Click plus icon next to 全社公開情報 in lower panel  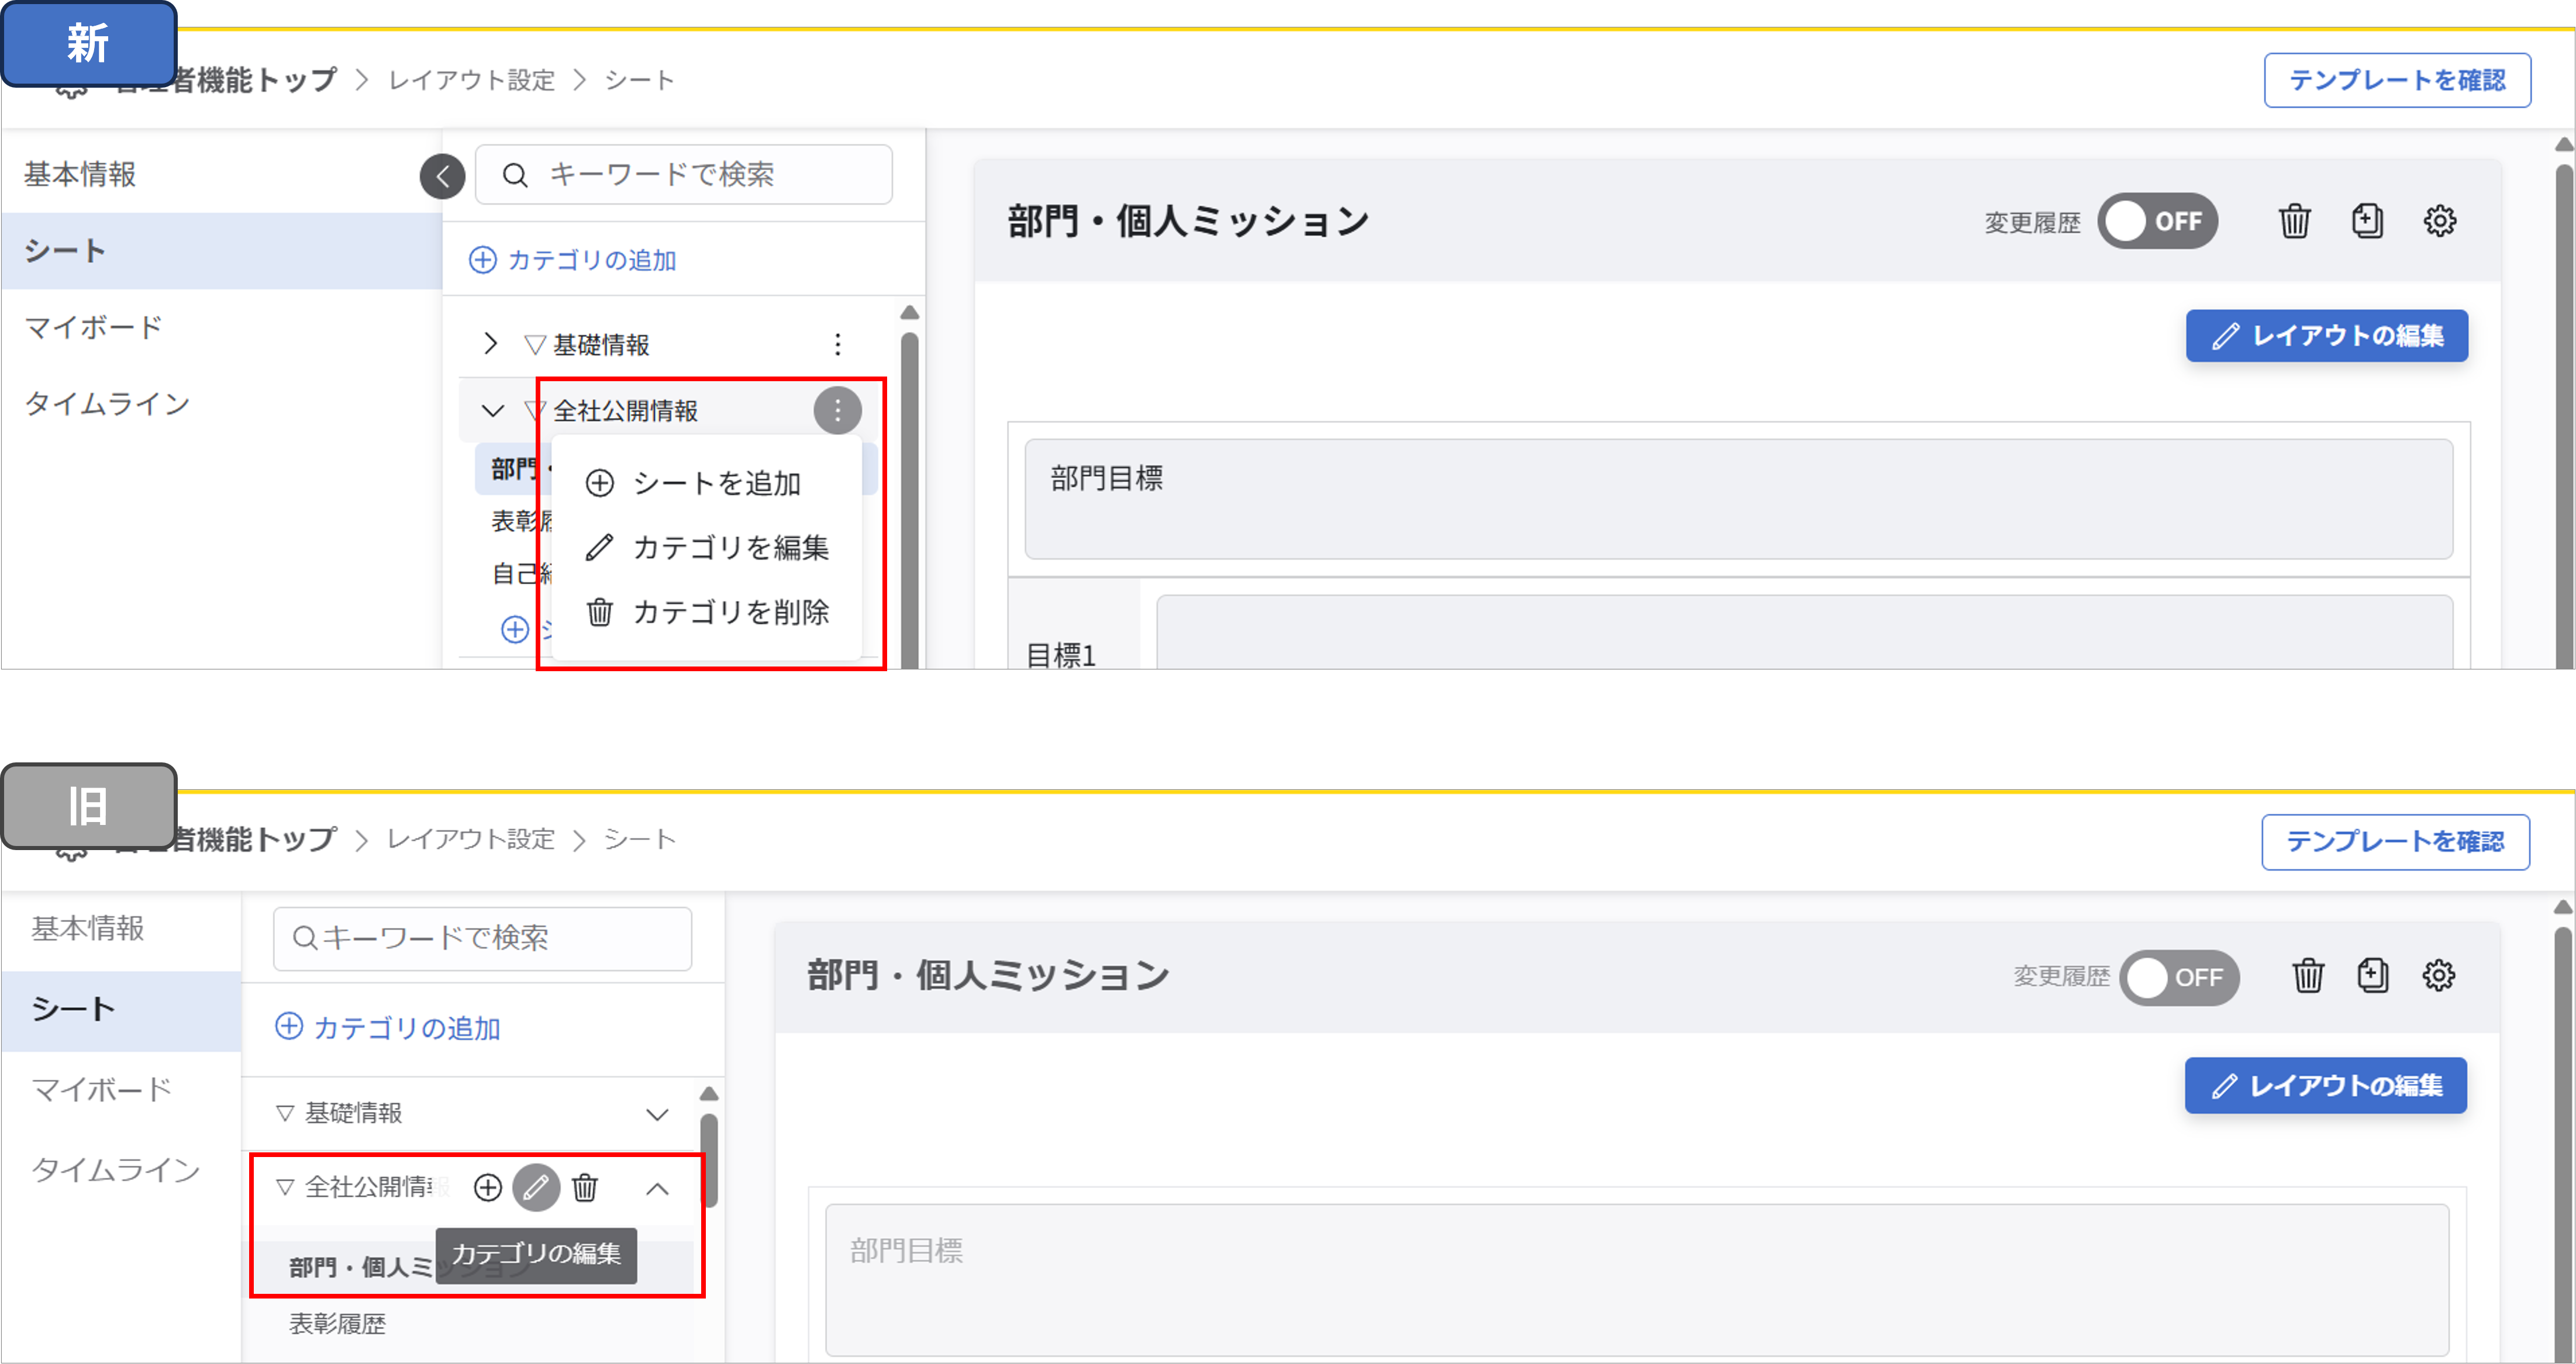pyautogui.click(x=488, y=1188)
